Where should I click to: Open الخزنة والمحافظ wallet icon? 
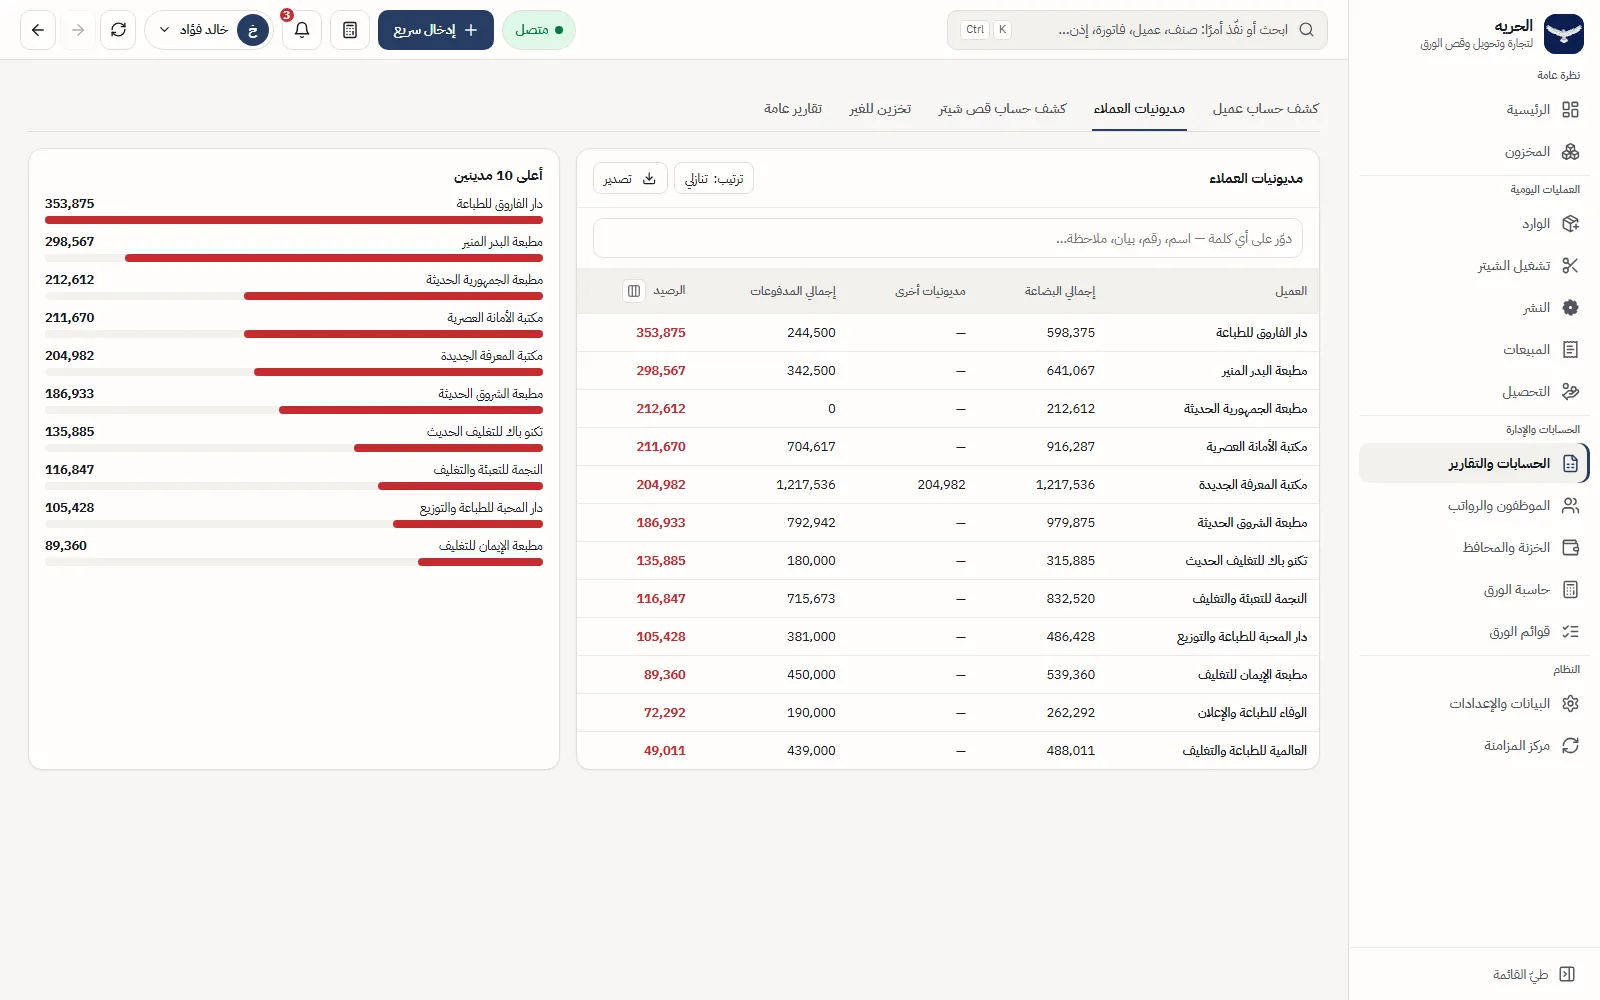click(x=1570, y=548)
